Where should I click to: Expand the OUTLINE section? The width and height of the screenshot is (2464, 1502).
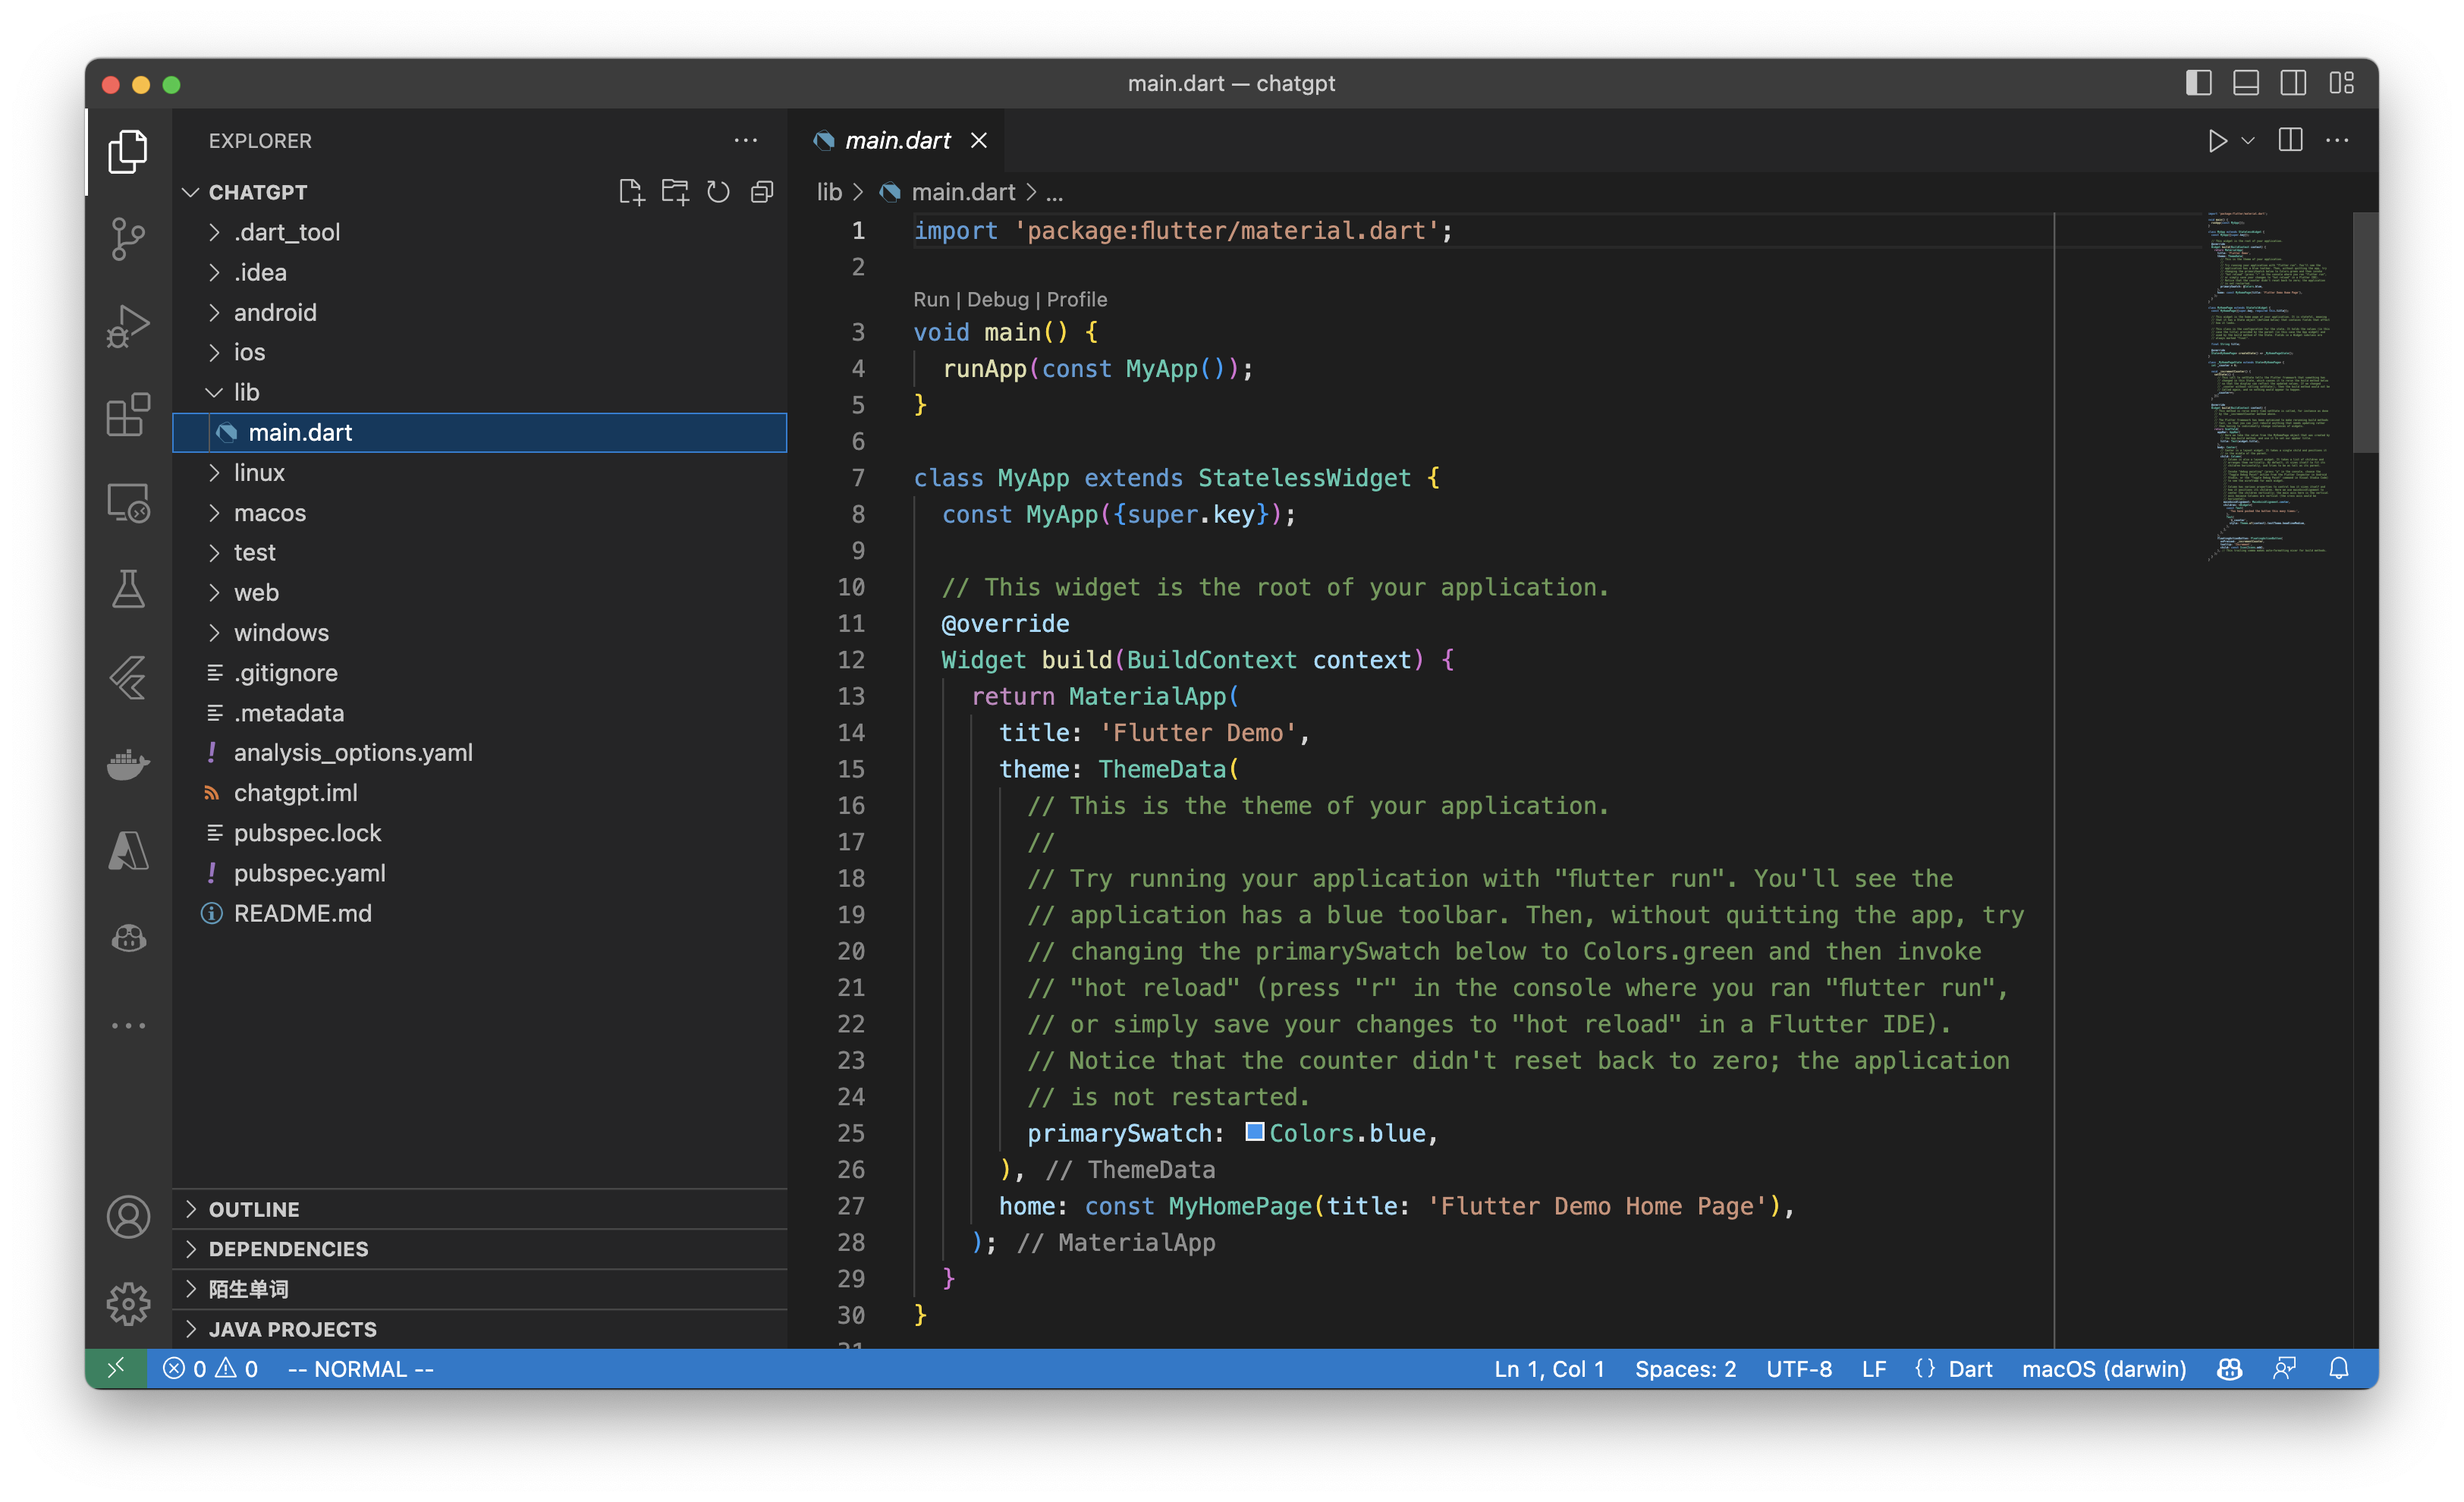tap(480, 1209)
